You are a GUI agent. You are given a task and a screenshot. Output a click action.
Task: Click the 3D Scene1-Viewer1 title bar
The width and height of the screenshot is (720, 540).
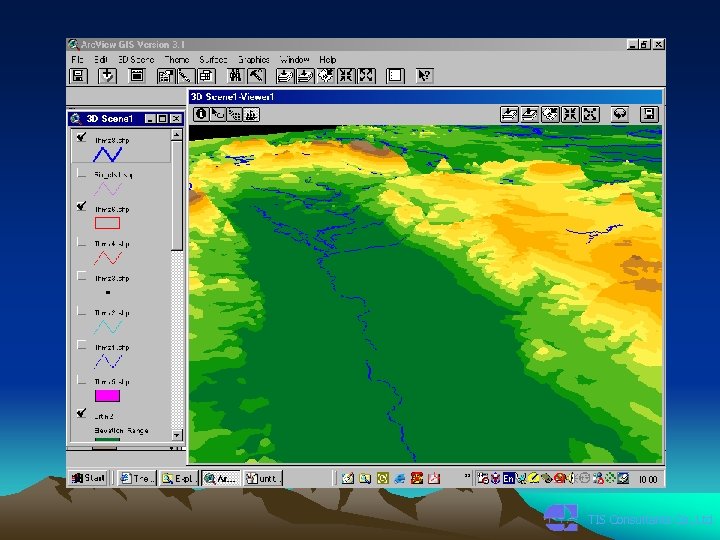click(x=425, y=97)
